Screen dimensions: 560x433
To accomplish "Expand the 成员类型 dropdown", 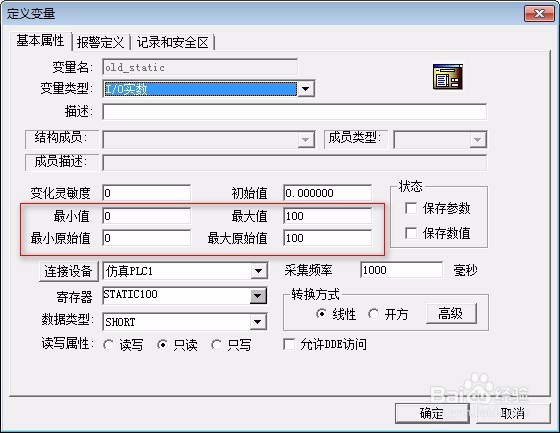I will click(x=478, y=140).
